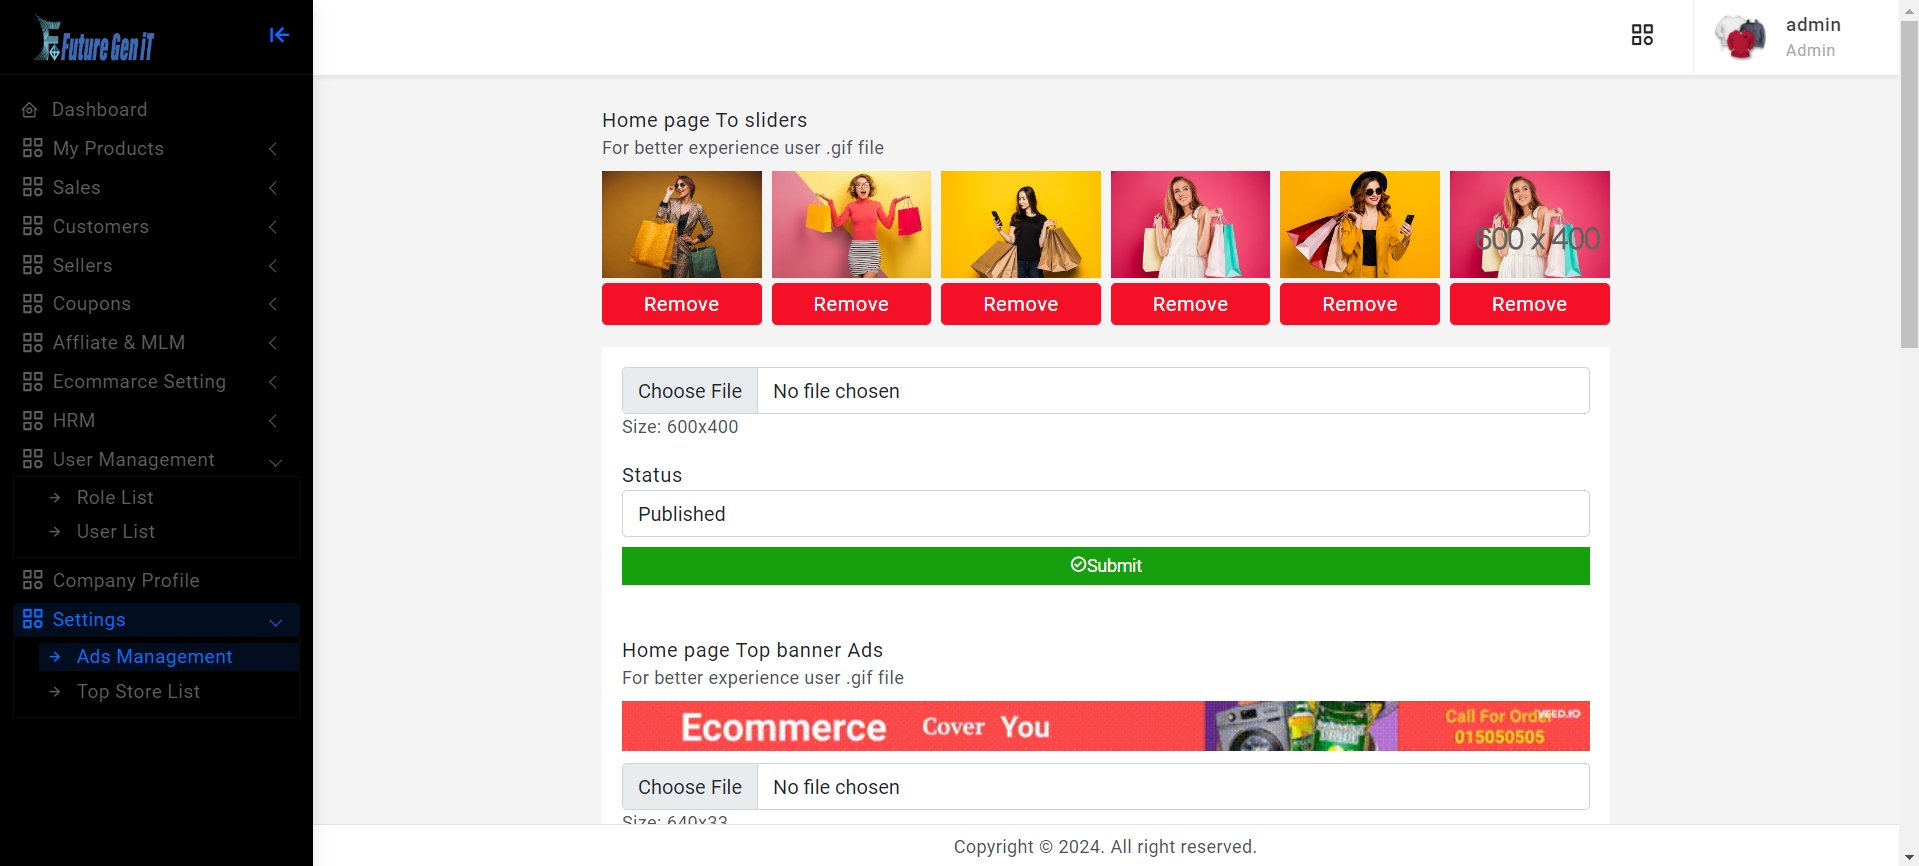Viewport: 1919px width, 866px height.
Task: Click the My Products grid icon
Action: (x=33, y=148)
